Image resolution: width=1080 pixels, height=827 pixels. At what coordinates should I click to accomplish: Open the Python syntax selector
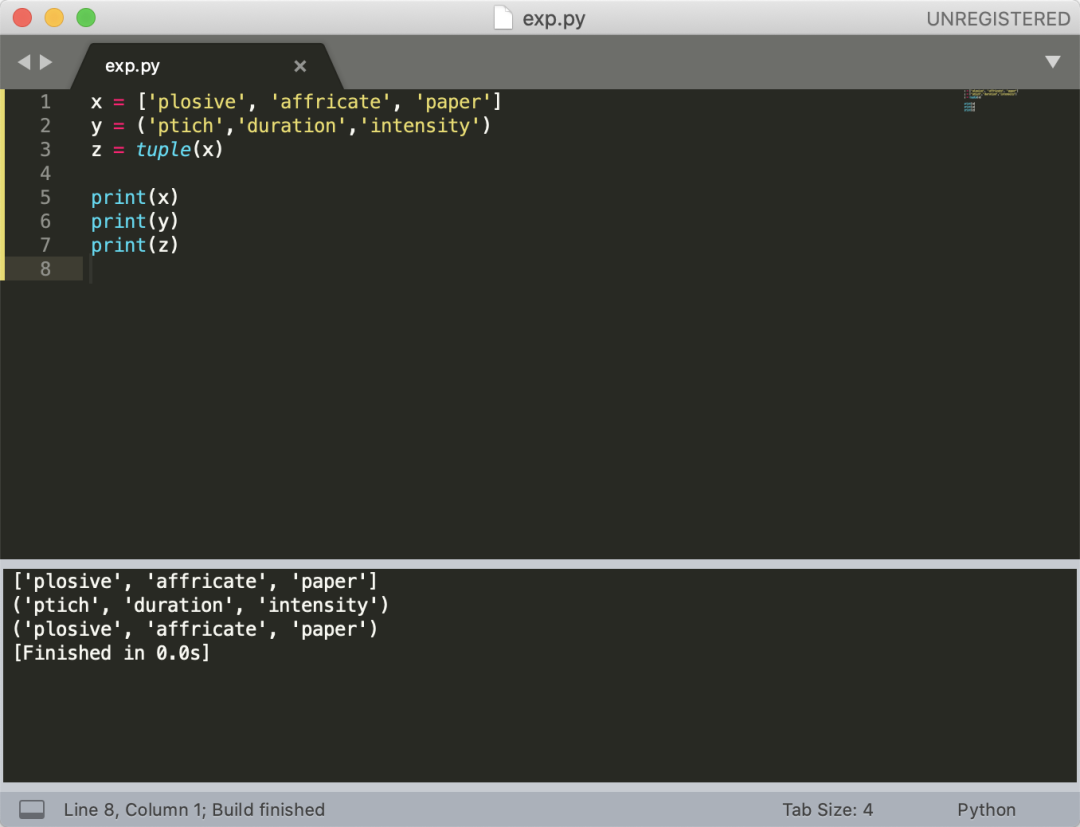pos(985,810)
